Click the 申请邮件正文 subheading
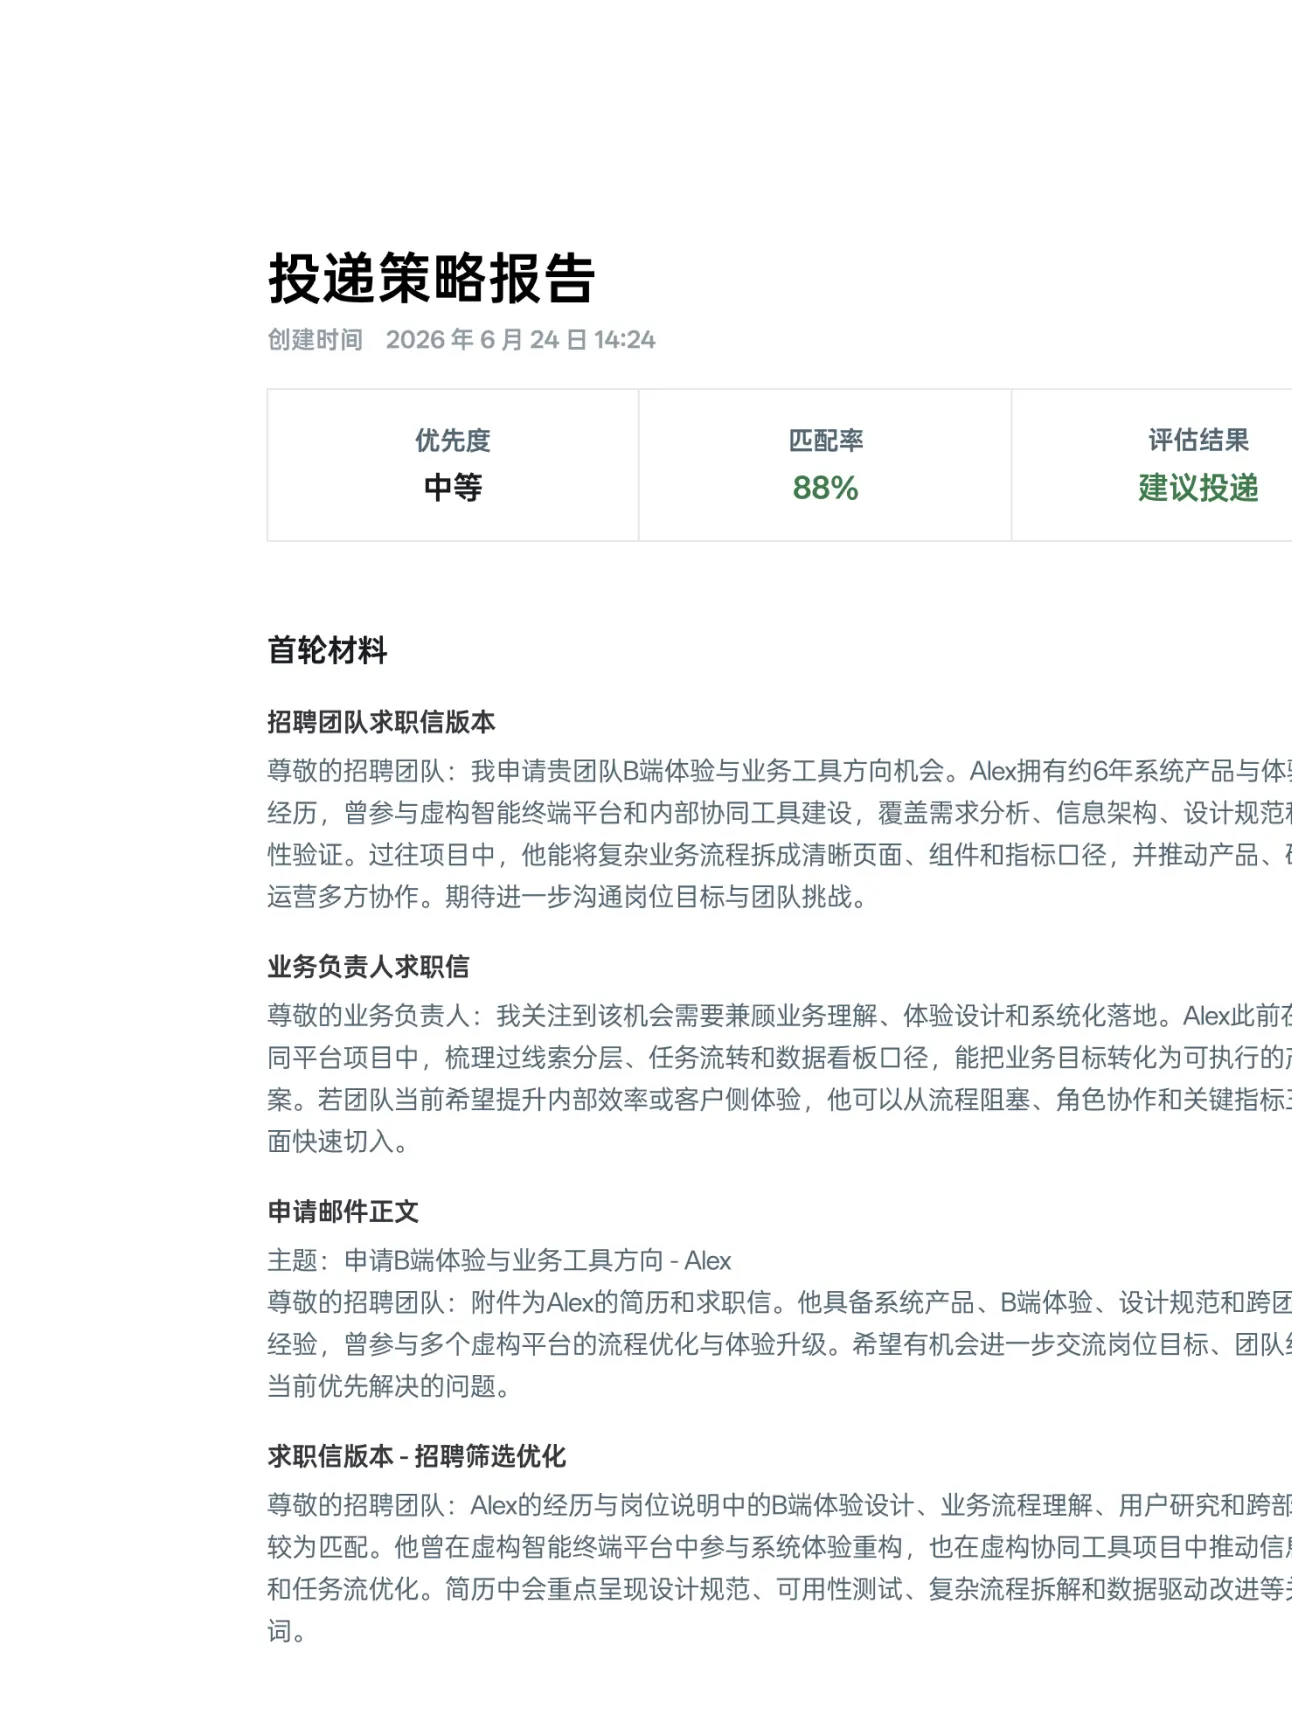Viewport: 1292px width, 1731px height. (x=343, y=1212)
